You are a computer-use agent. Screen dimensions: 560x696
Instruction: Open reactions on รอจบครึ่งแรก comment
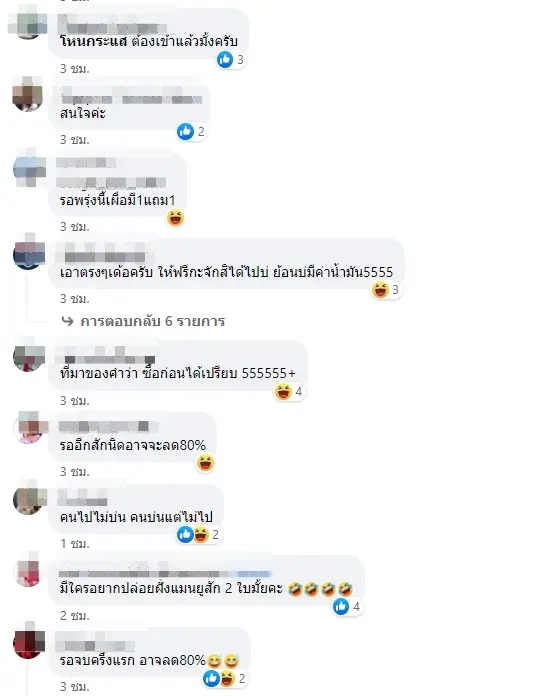pos(224,678)
